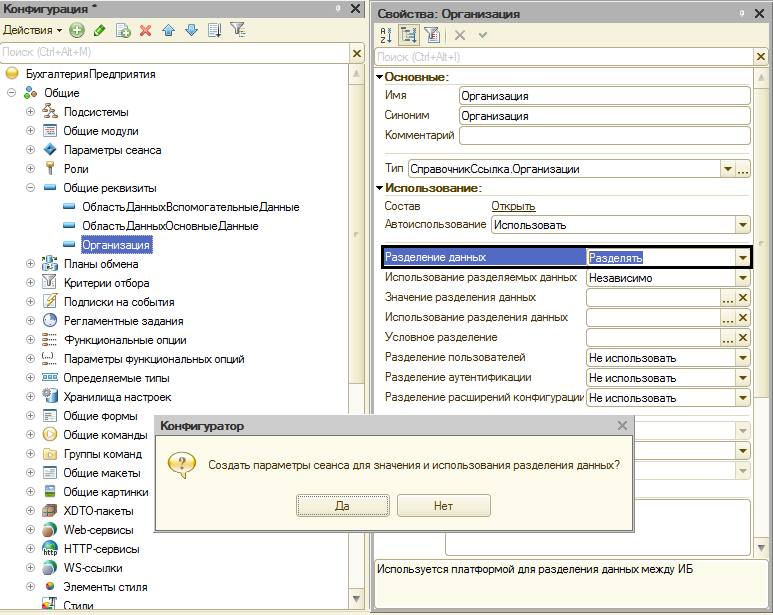Screen dimensions: 773x615
Task: Select ОбластьДанныхОсновныеДанные in the tree
Action: [170, 226]
